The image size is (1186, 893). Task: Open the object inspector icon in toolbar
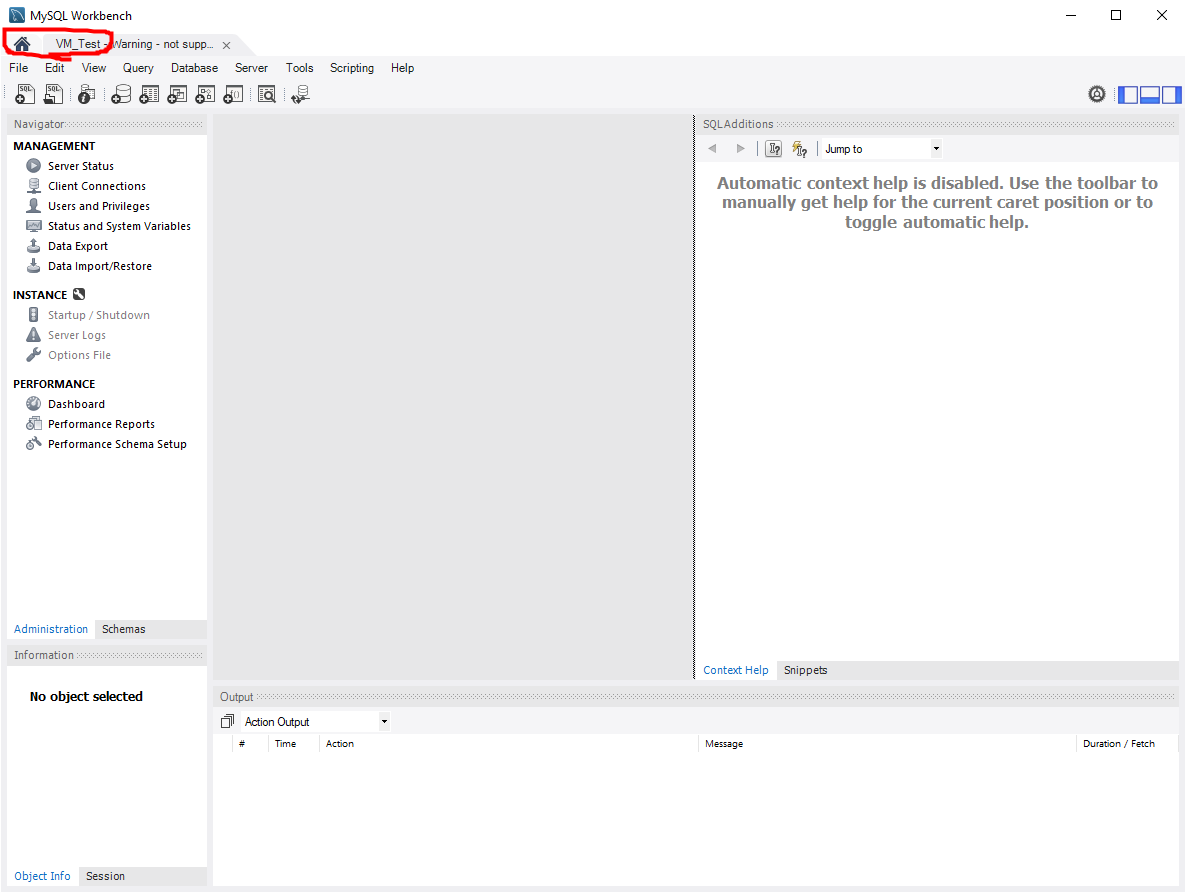tap(87, 95)
